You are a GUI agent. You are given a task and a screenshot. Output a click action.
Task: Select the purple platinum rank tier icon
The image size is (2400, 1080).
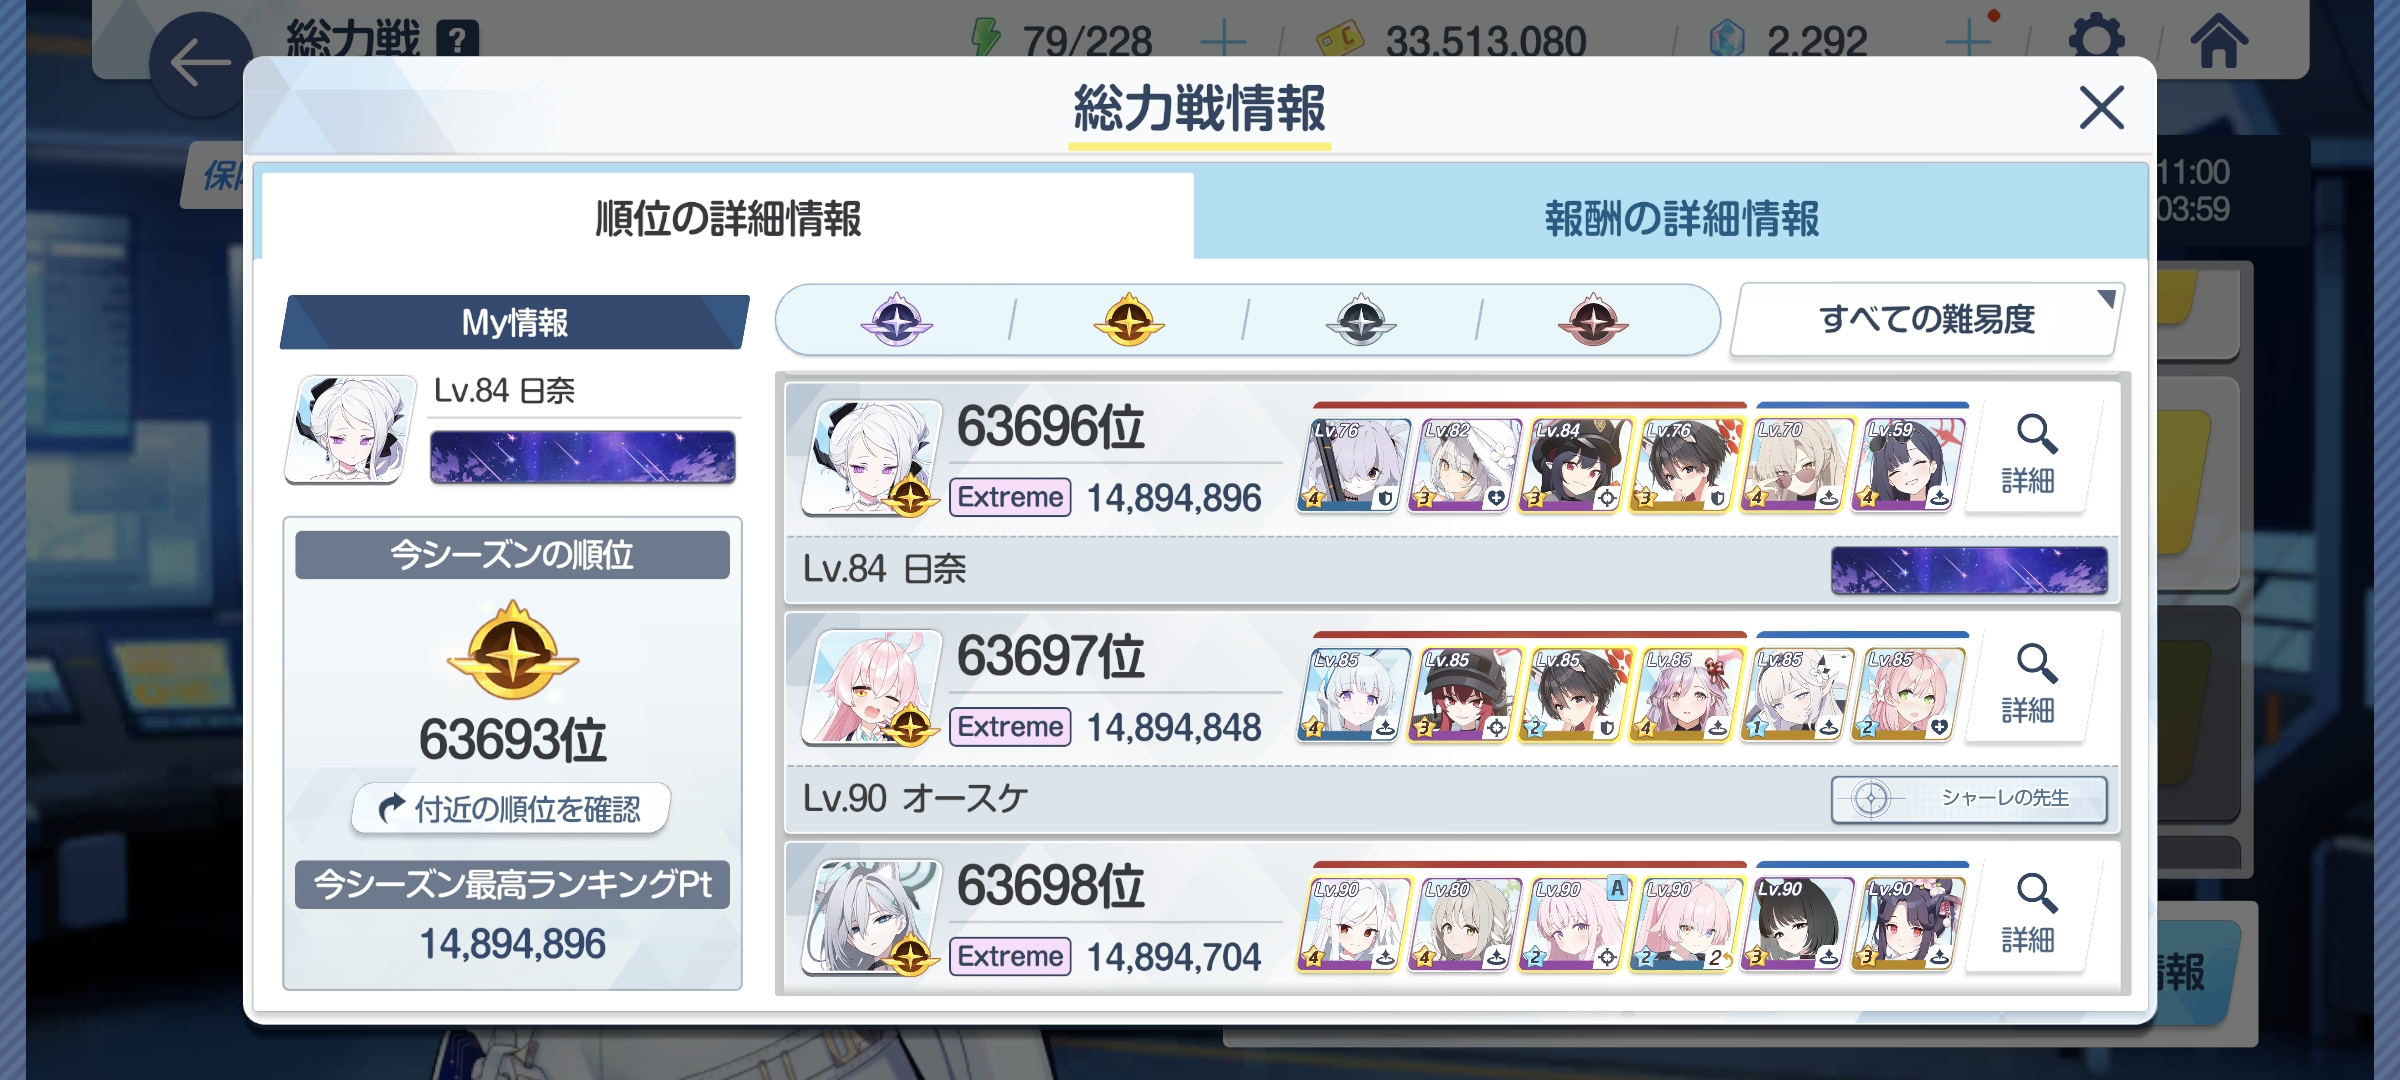(896, 320)
